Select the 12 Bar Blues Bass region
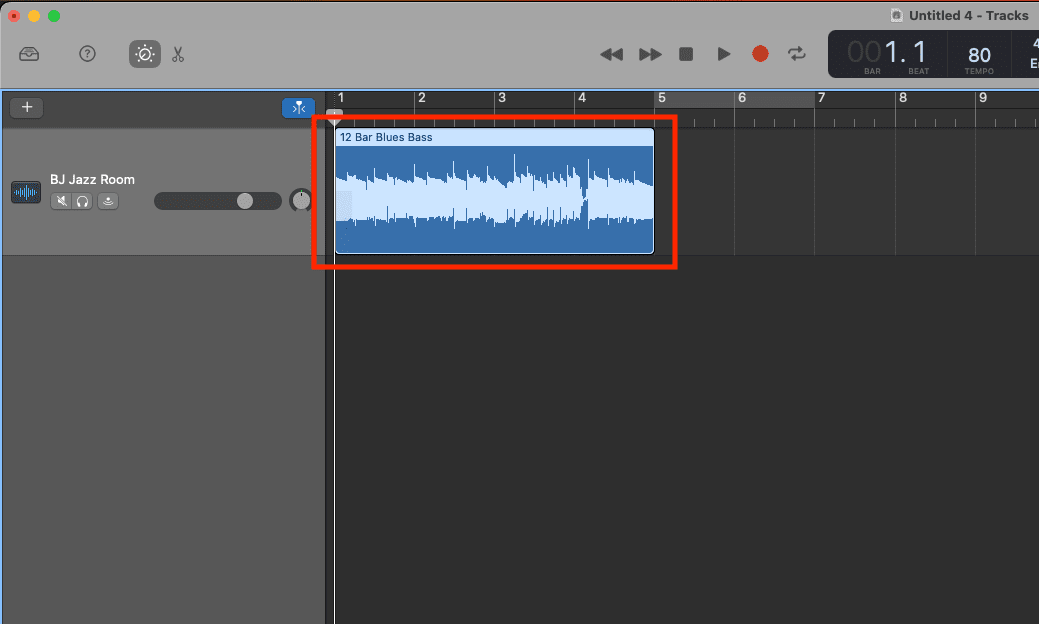Viewport: 1039px width, 624px height. [x=494, y=191]
